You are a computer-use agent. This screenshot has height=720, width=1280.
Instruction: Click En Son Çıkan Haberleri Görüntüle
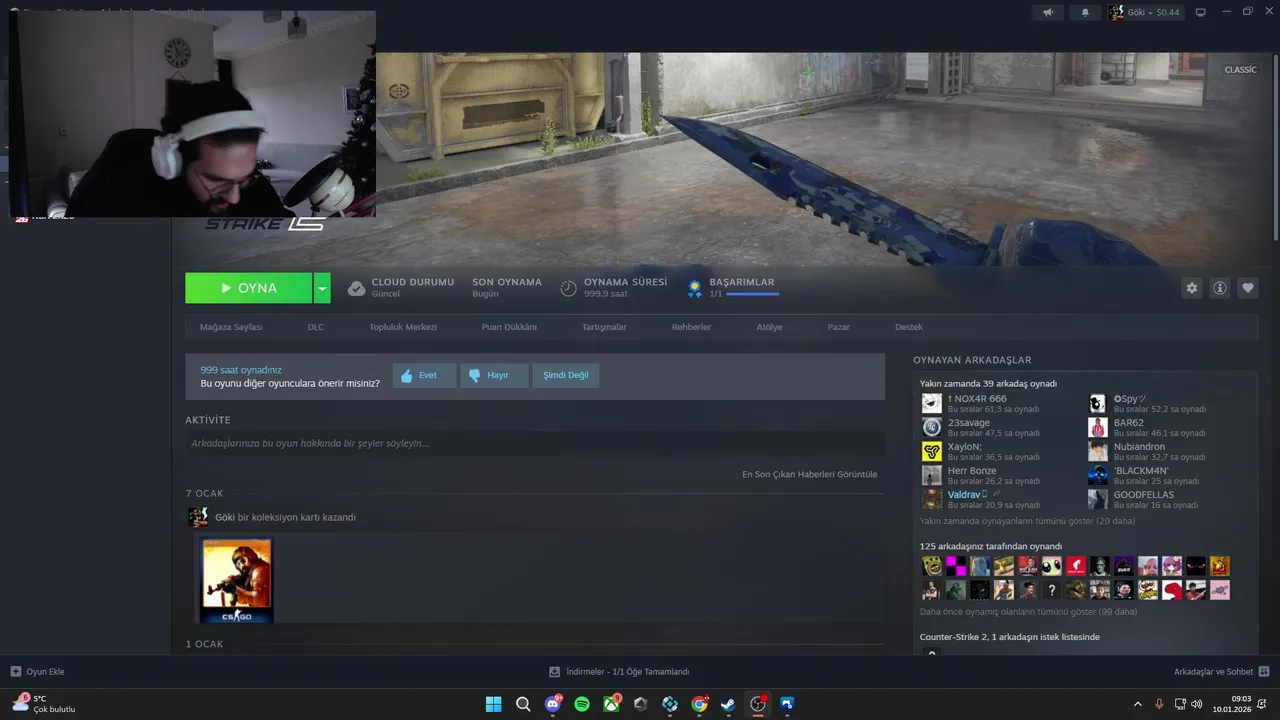810,474
